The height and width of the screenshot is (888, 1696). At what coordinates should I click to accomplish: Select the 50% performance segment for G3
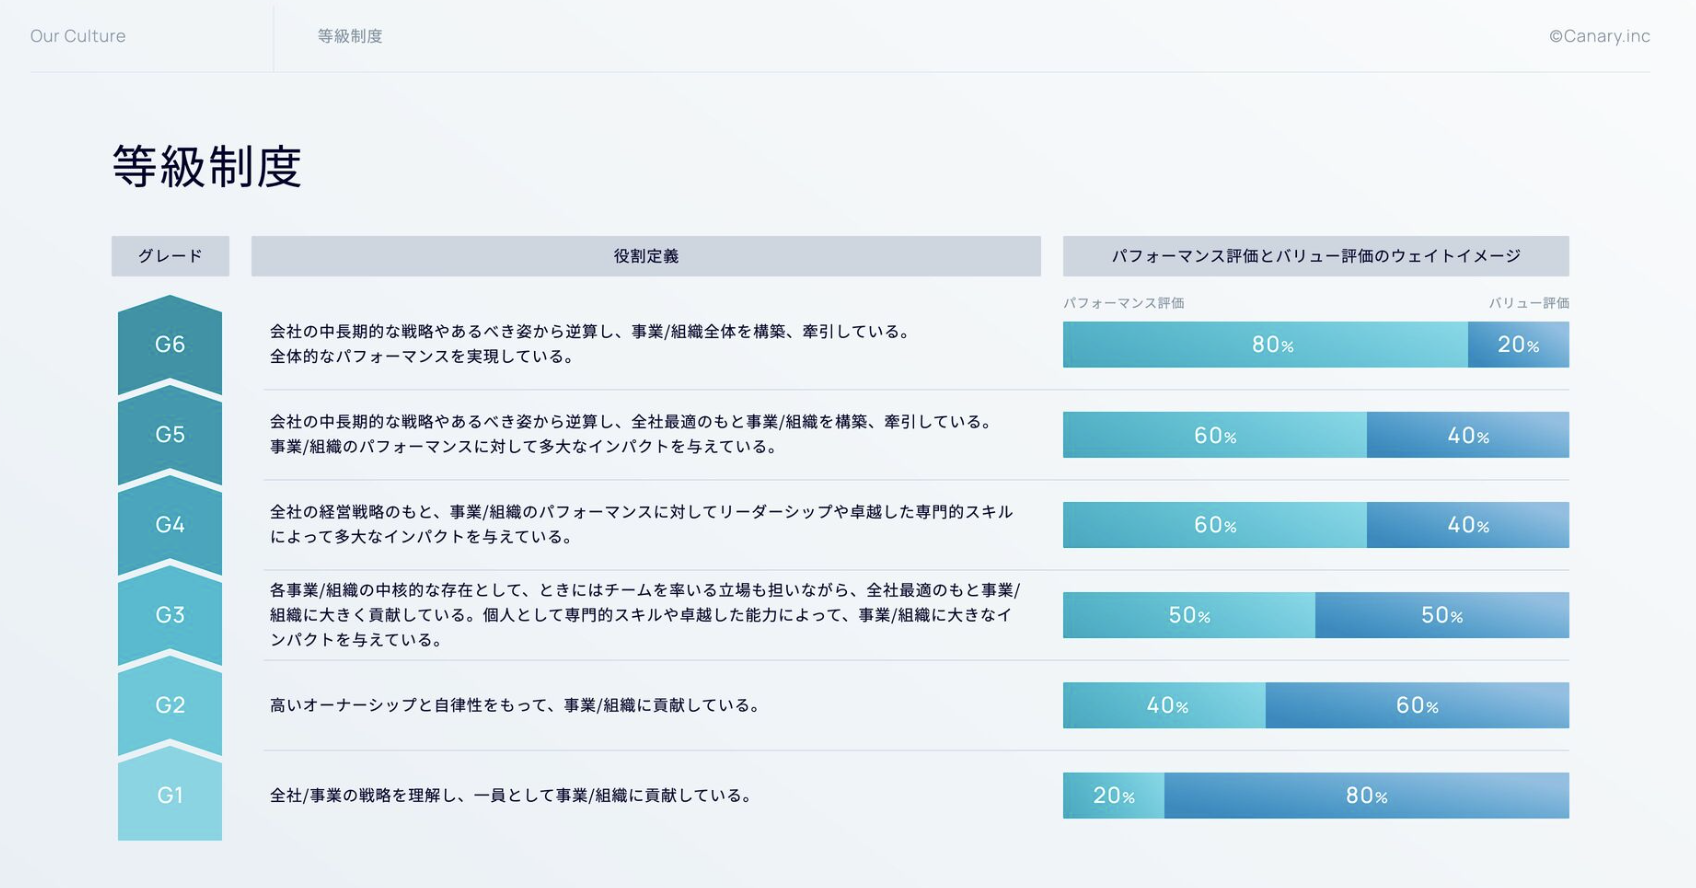(1189, 615)
